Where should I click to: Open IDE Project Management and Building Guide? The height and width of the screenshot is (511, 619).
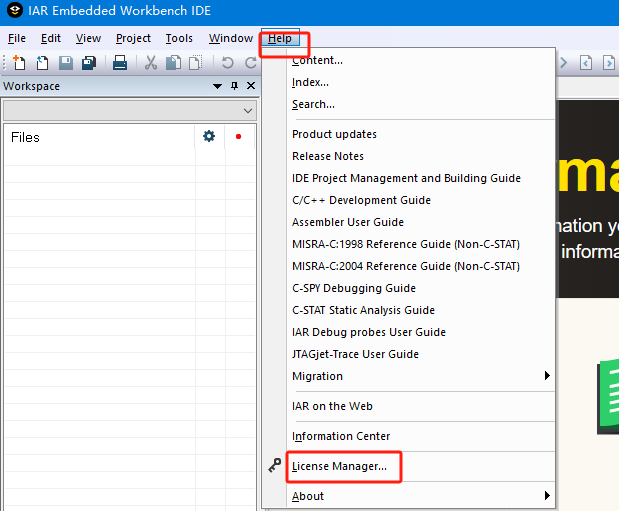409,178
